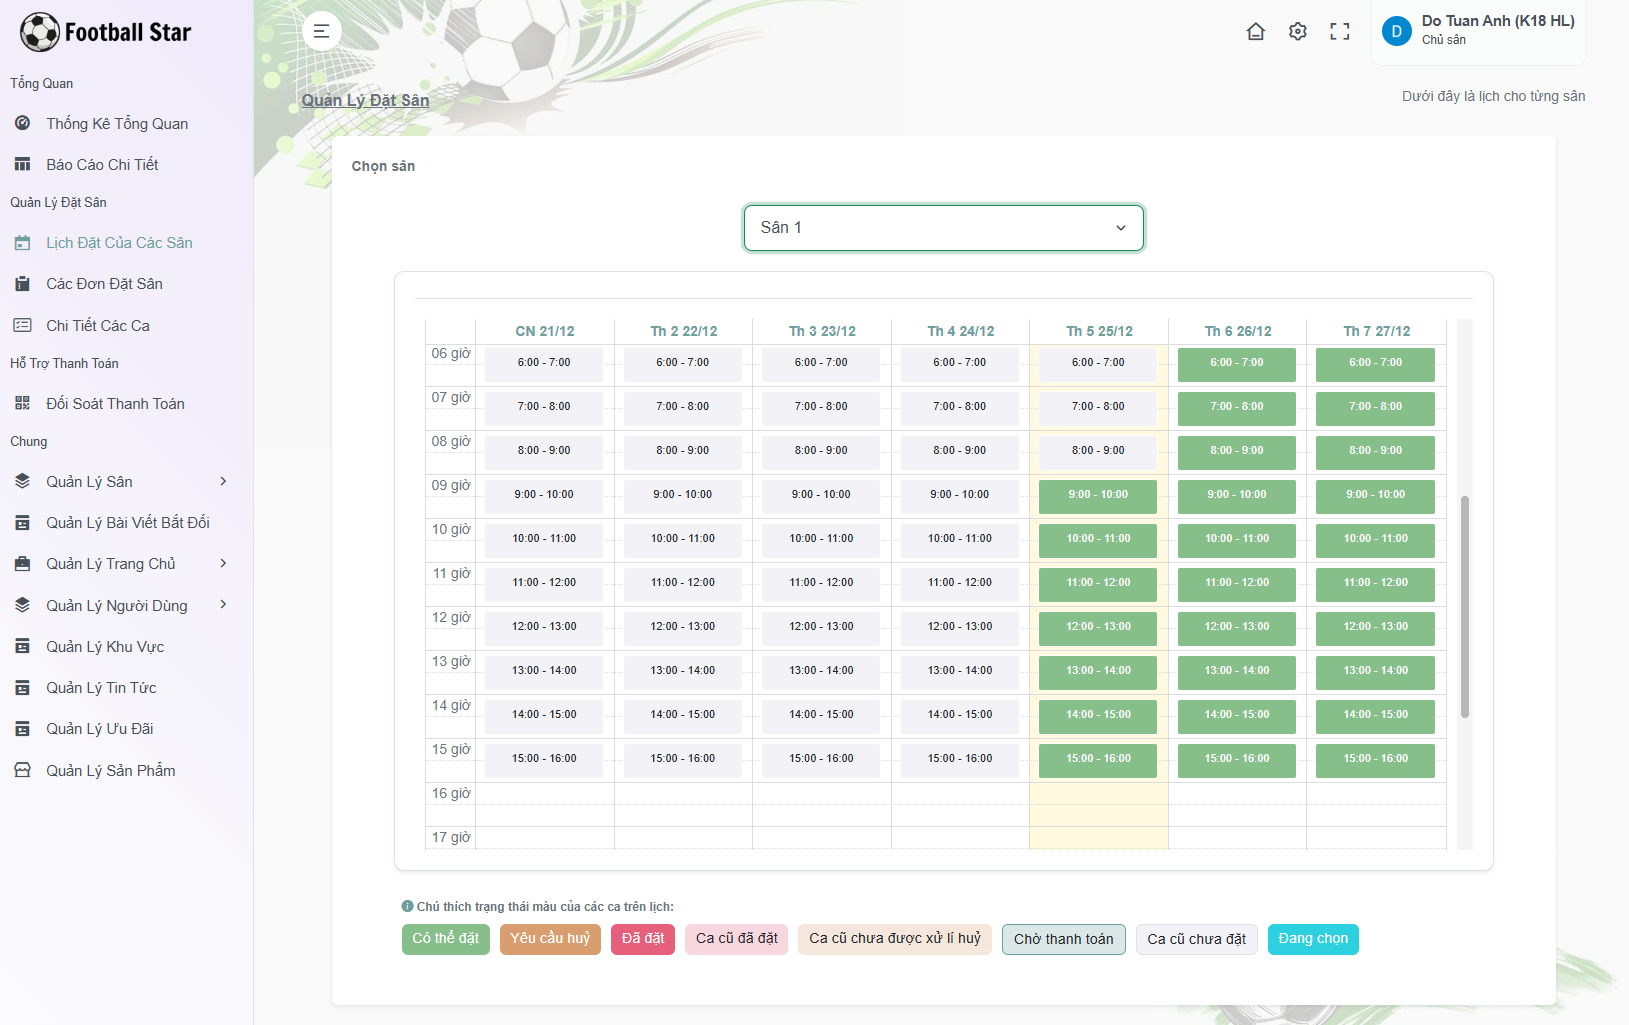Select the 9:00 - 10:00 slot on Th 5 25/12

(x=1097, y=495)
